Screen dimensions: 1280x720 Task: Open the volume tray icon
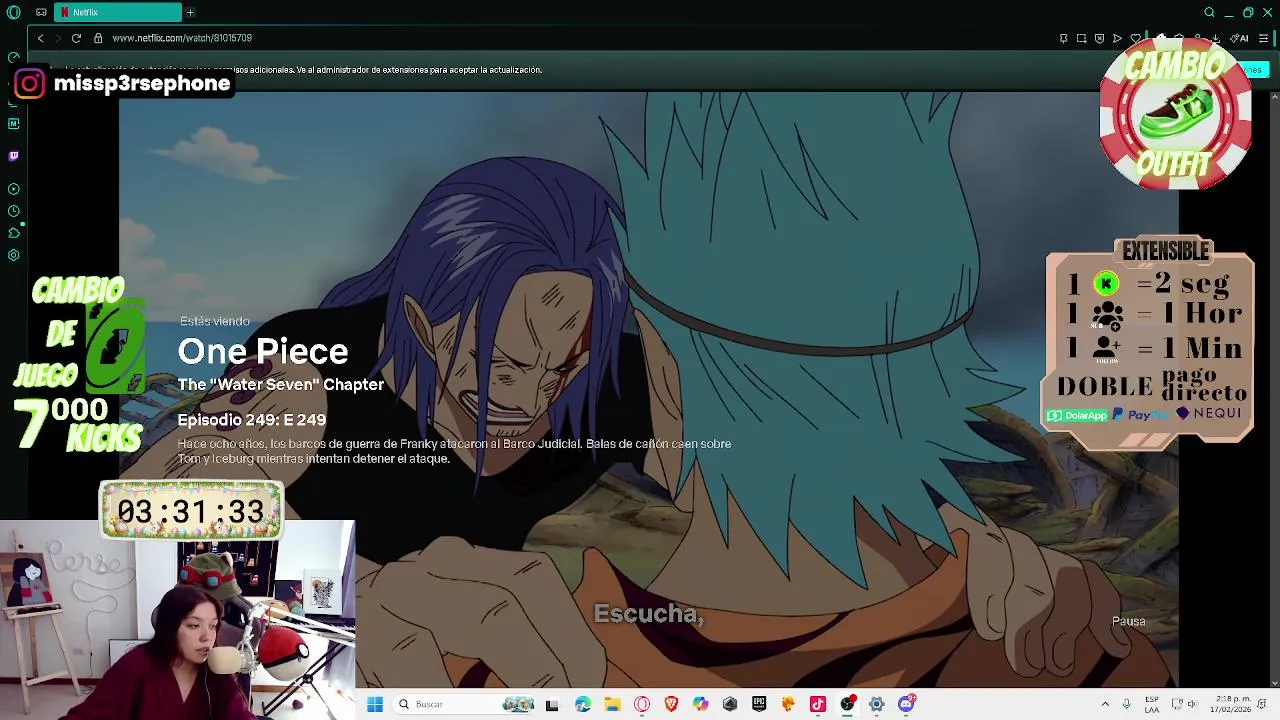1192,704
